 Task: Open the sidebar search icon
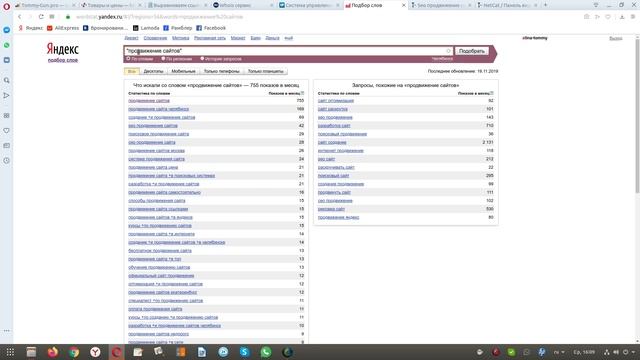point(7,80)
